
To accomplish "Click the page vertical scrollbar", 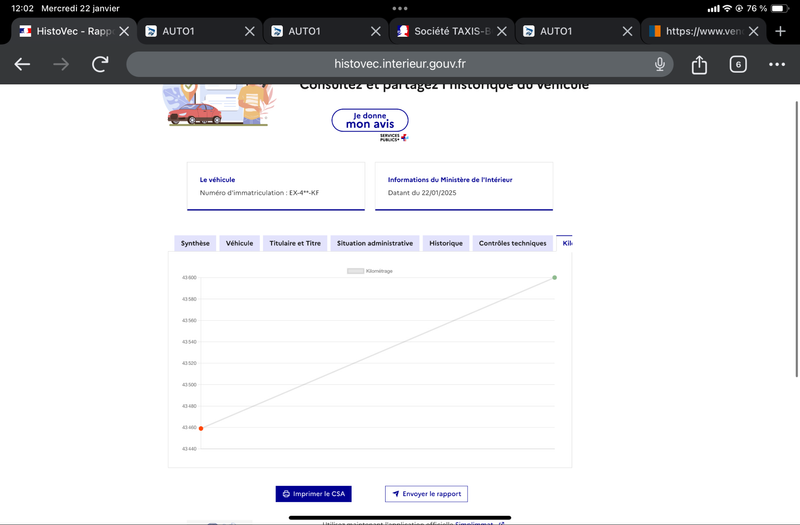I will tap(796, 239).
